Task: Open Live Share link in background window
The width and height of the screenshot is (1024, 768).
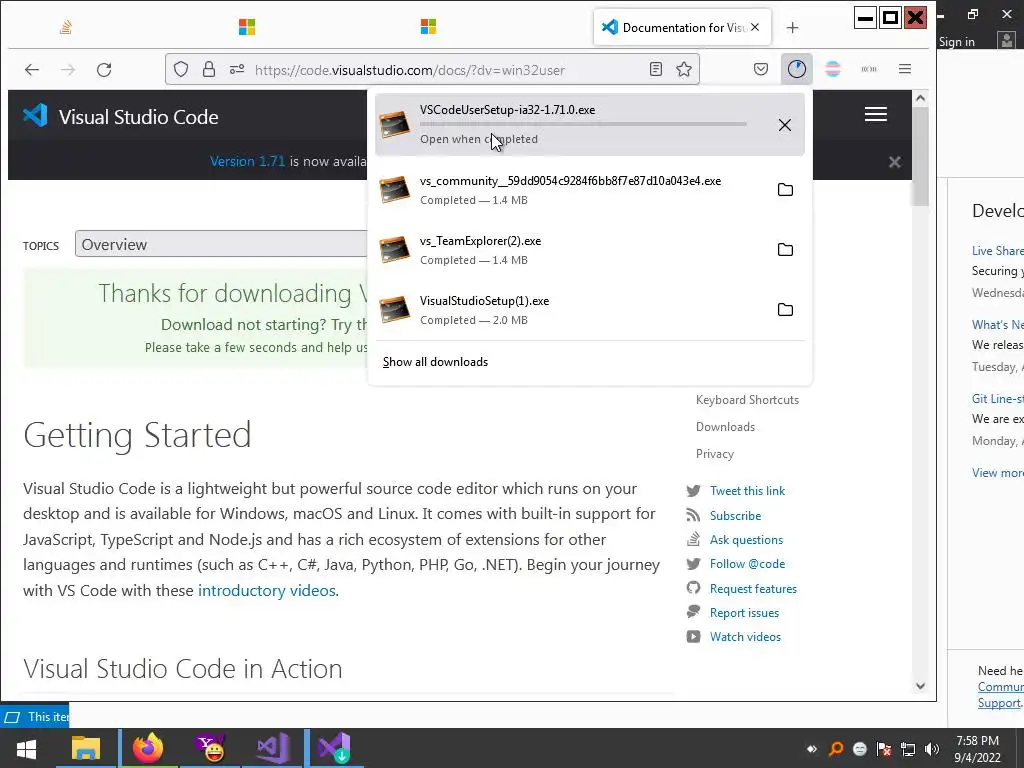Action: pyautogui.click(x=997, y=251)
